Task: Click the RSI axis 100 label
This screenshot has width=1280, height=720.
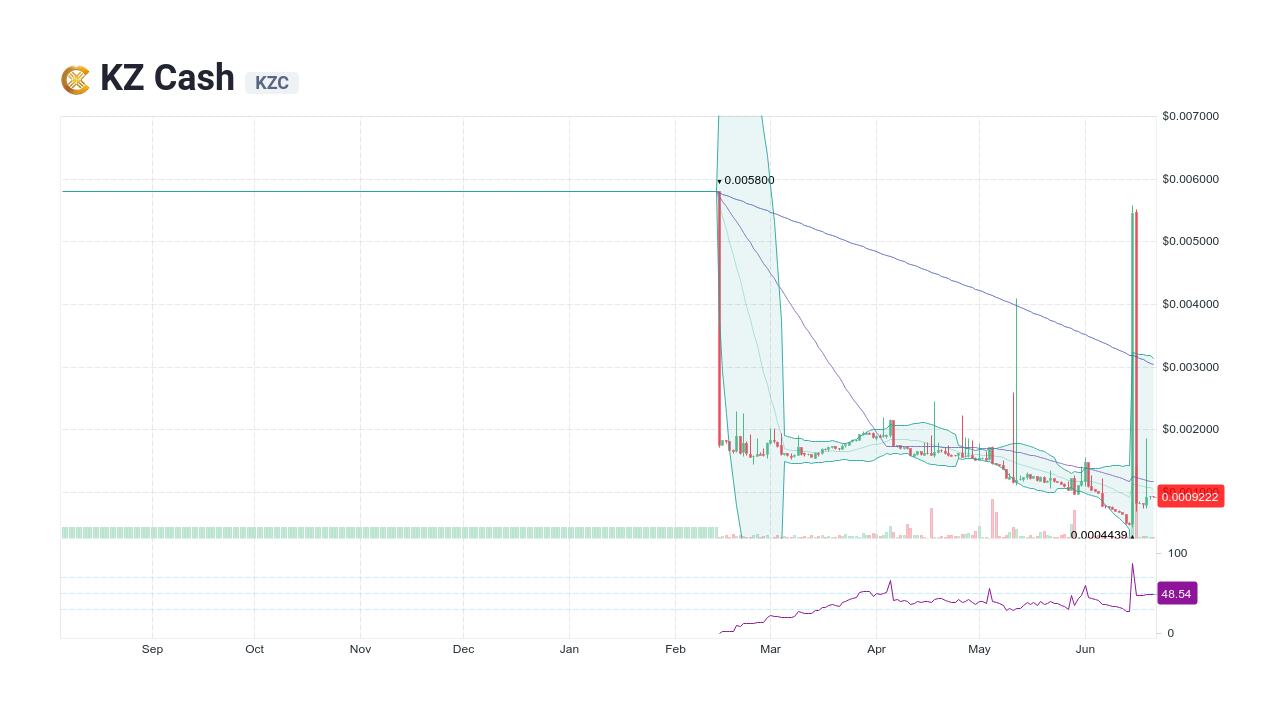Action: pos(1178,553)
